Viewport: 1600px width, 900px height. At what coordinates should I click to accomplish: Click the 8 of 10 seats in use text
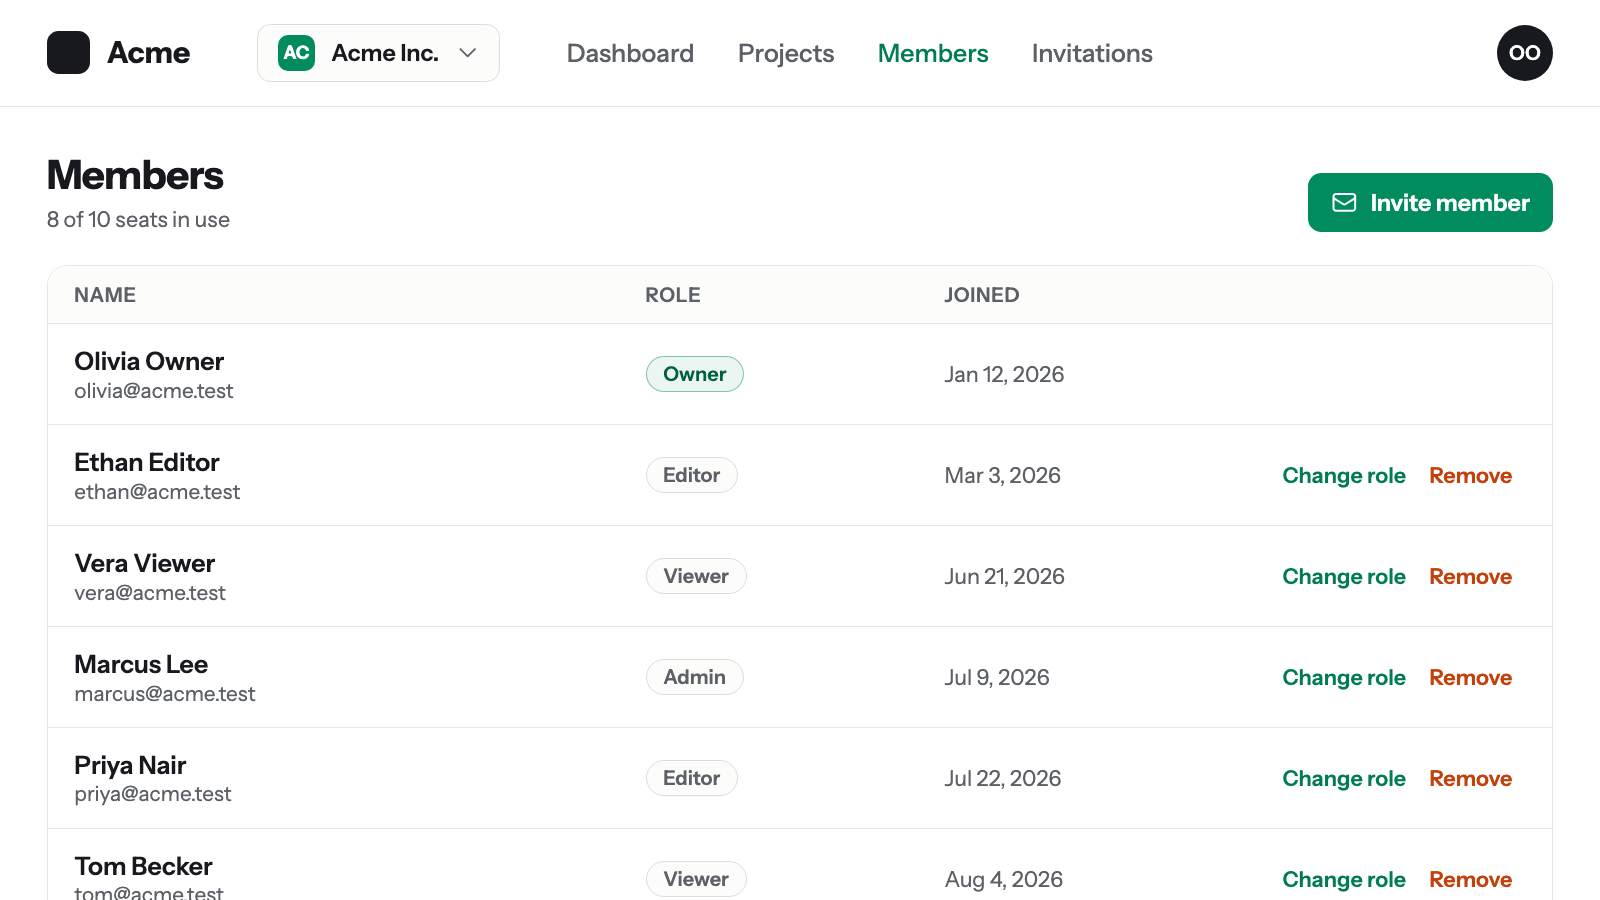tap(138, 220)
